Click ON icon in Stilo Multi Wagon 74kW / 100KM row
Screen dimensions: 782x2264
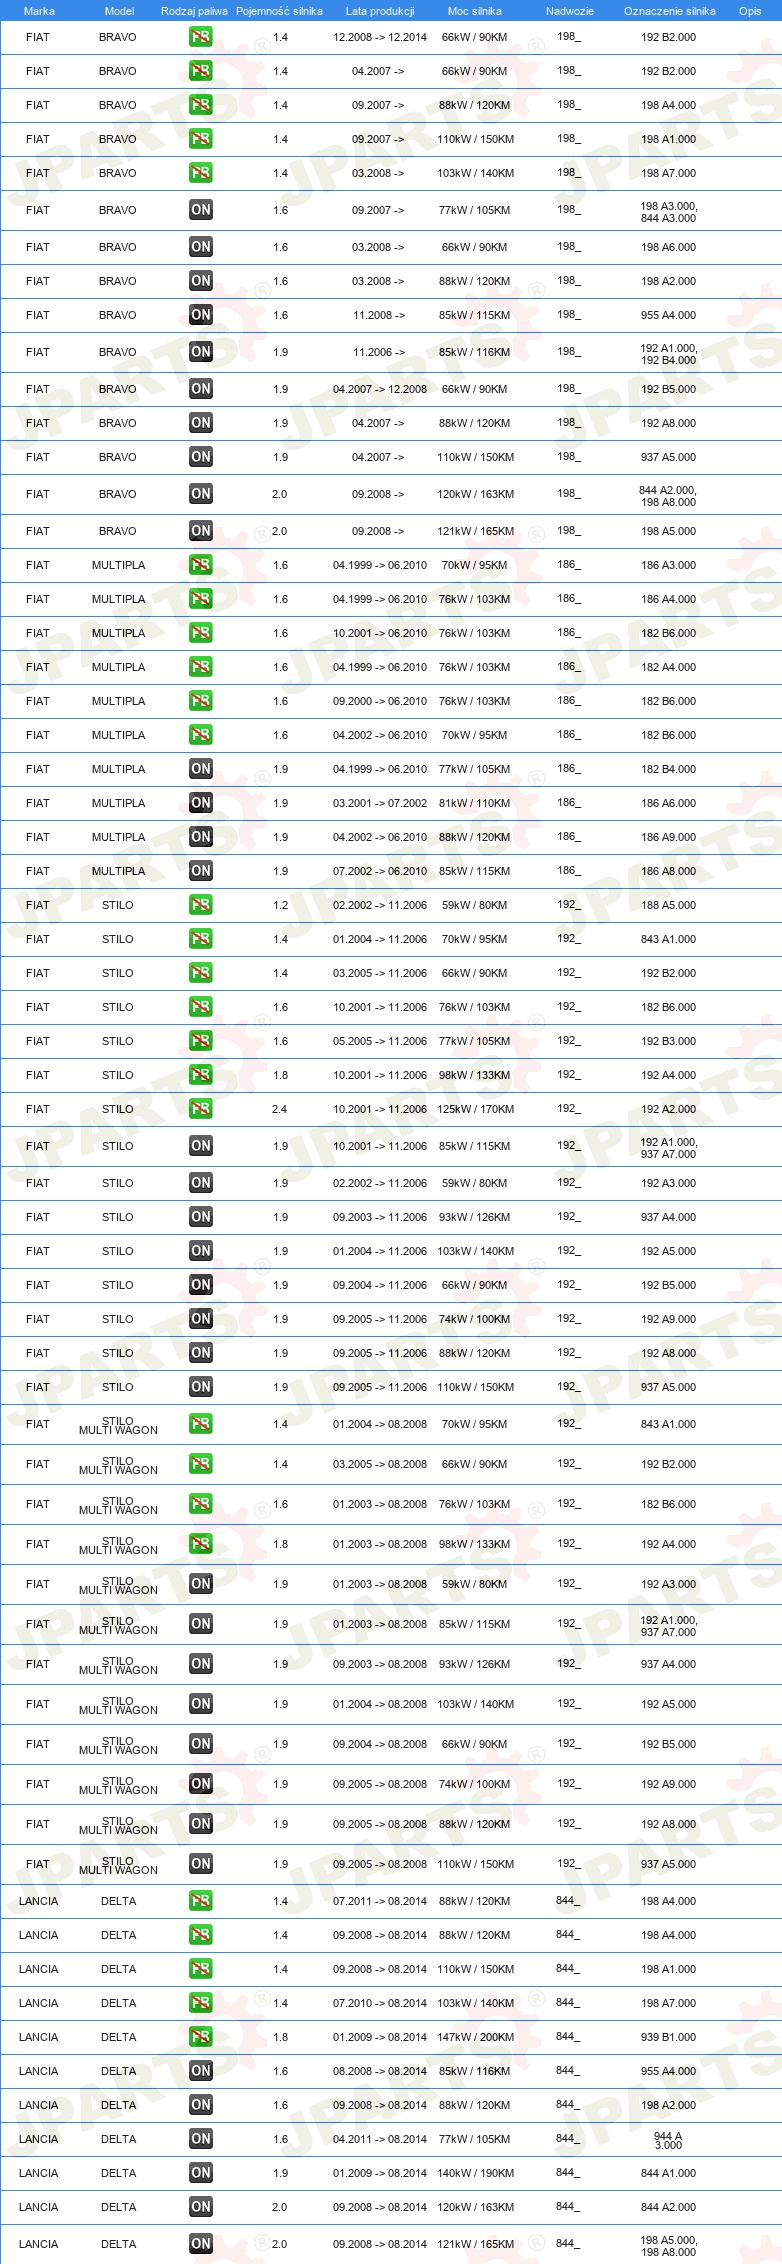point(200,1784)
